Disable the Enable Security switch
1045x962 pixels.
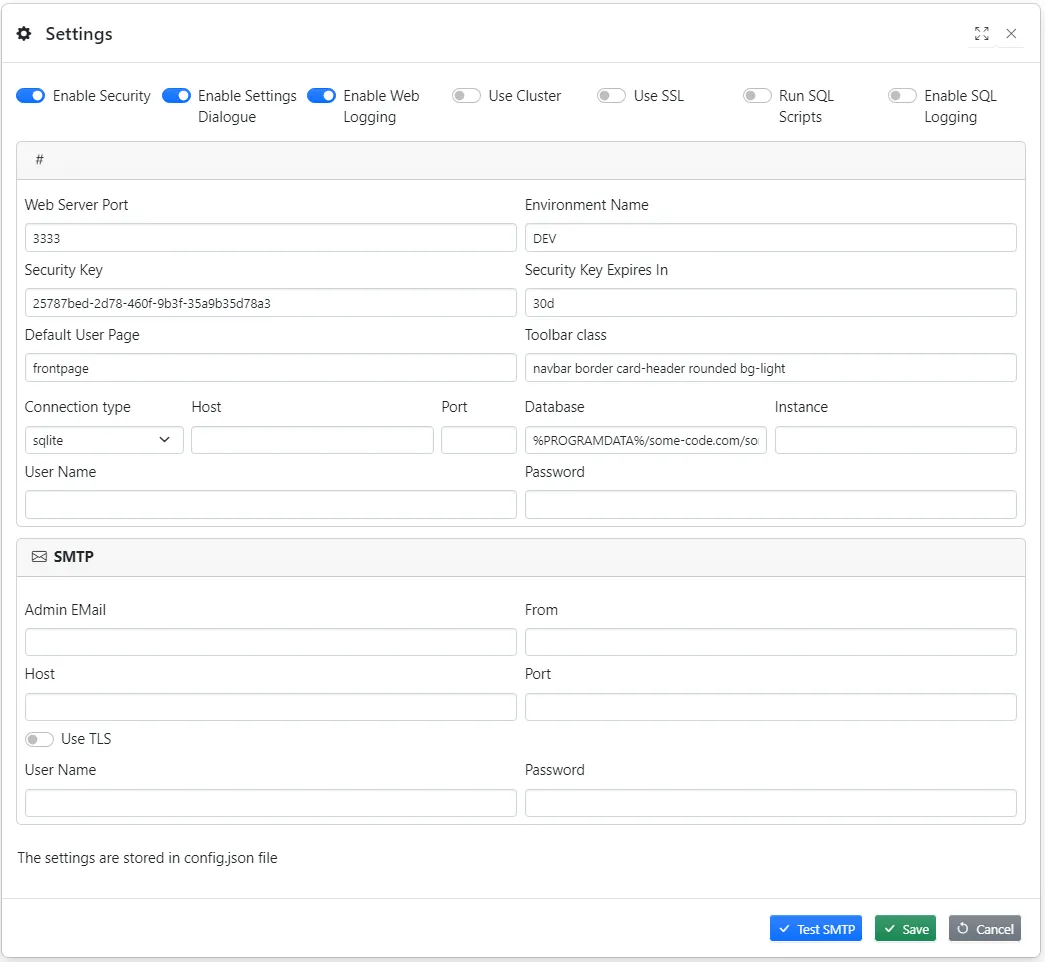point(31,96)
